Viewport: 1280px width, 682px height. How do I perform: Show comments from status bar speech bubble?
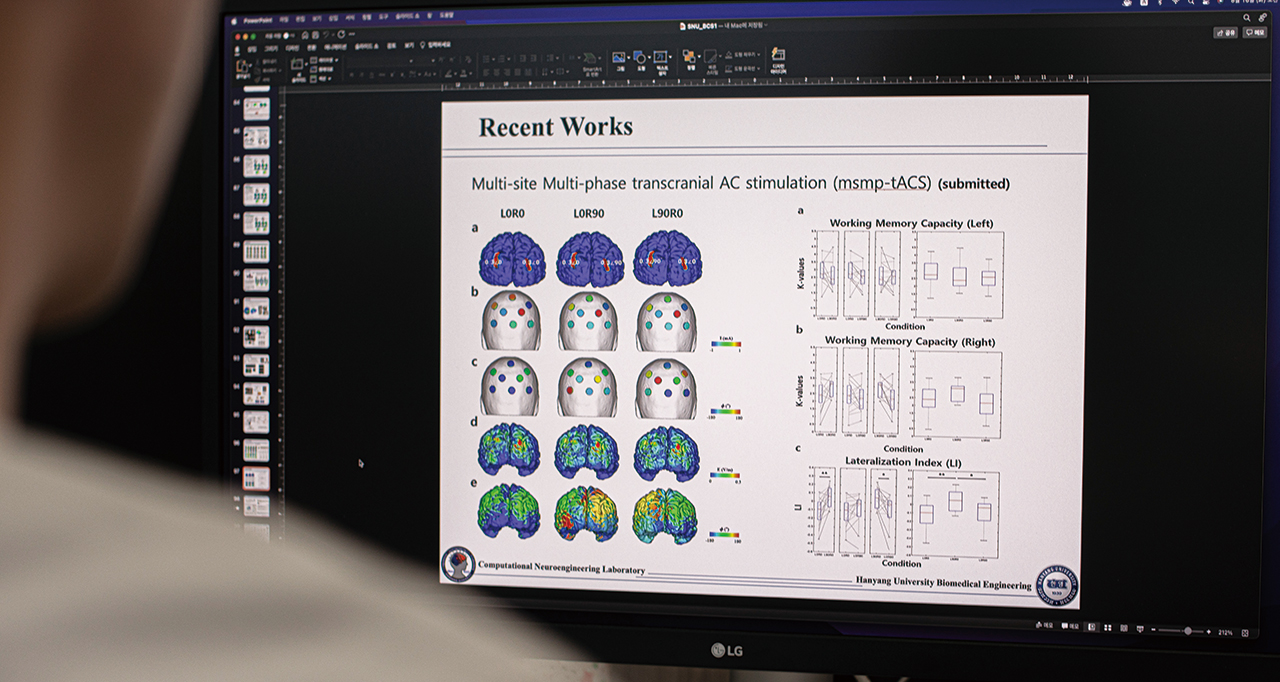1070,625
